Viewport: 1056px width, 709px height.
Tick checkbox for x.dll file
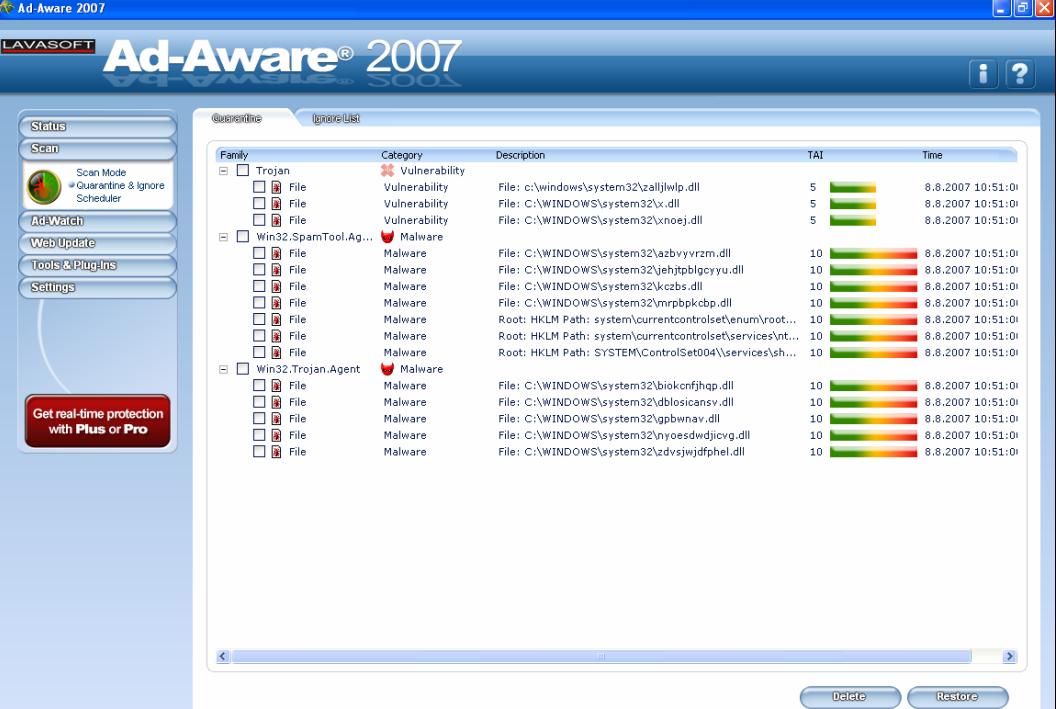[259, 203]
